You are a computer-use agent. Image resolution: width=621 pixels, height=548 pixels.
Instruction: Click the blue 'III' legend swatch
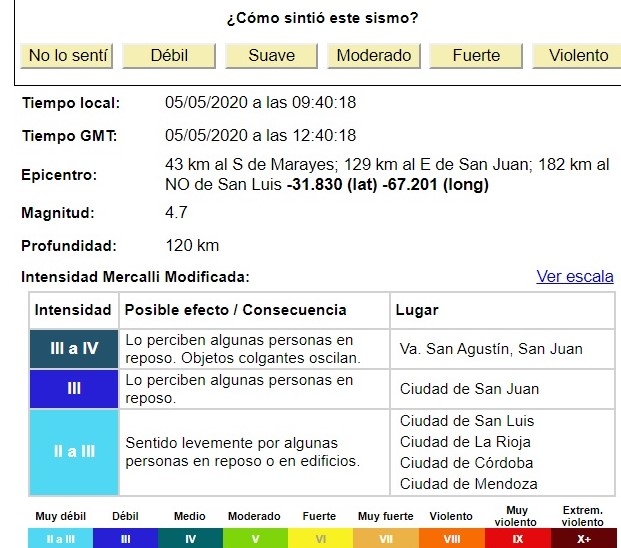tap(126, 538)
